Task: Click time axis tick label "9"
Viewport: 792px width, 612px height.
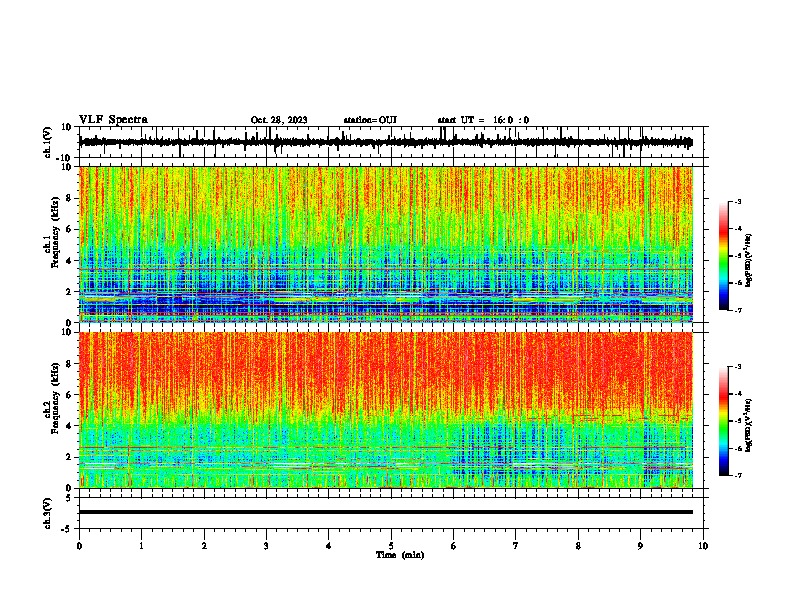Action: (x=640, y=546)
